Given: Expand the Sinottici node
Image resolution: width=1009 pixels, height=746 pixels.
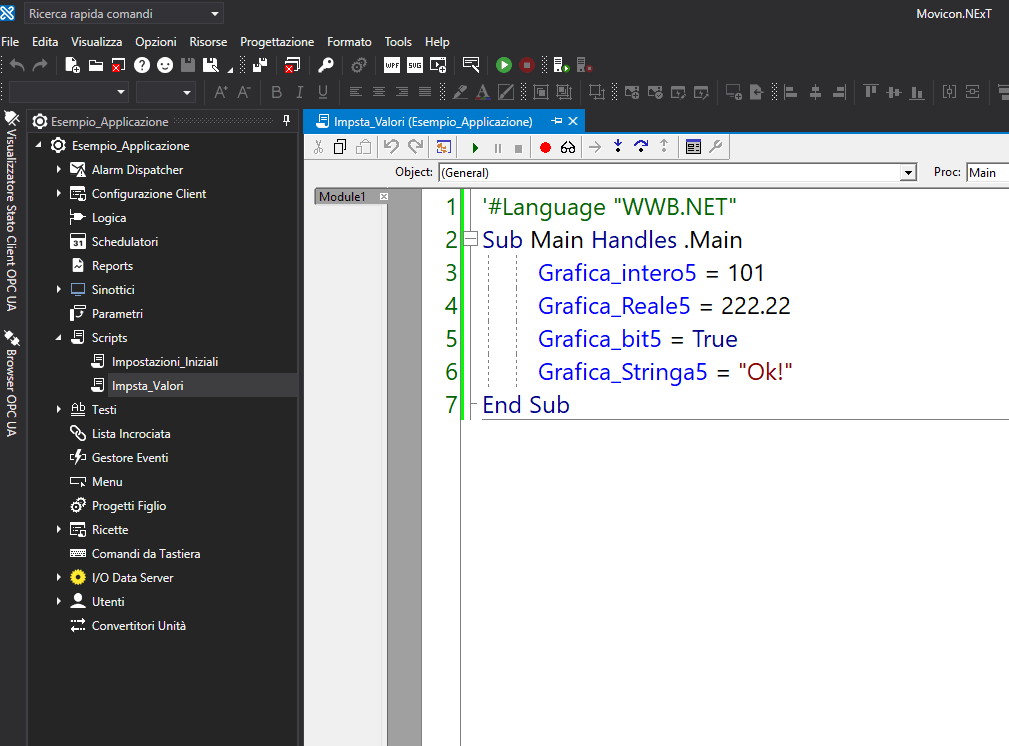Looking at the screenshot, I should pyautogui.click(x=59, y=289).
